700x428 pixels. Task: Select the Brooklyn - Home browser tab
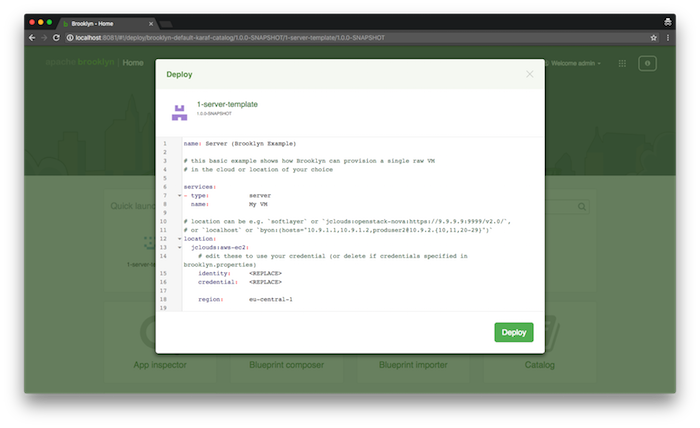95,21
